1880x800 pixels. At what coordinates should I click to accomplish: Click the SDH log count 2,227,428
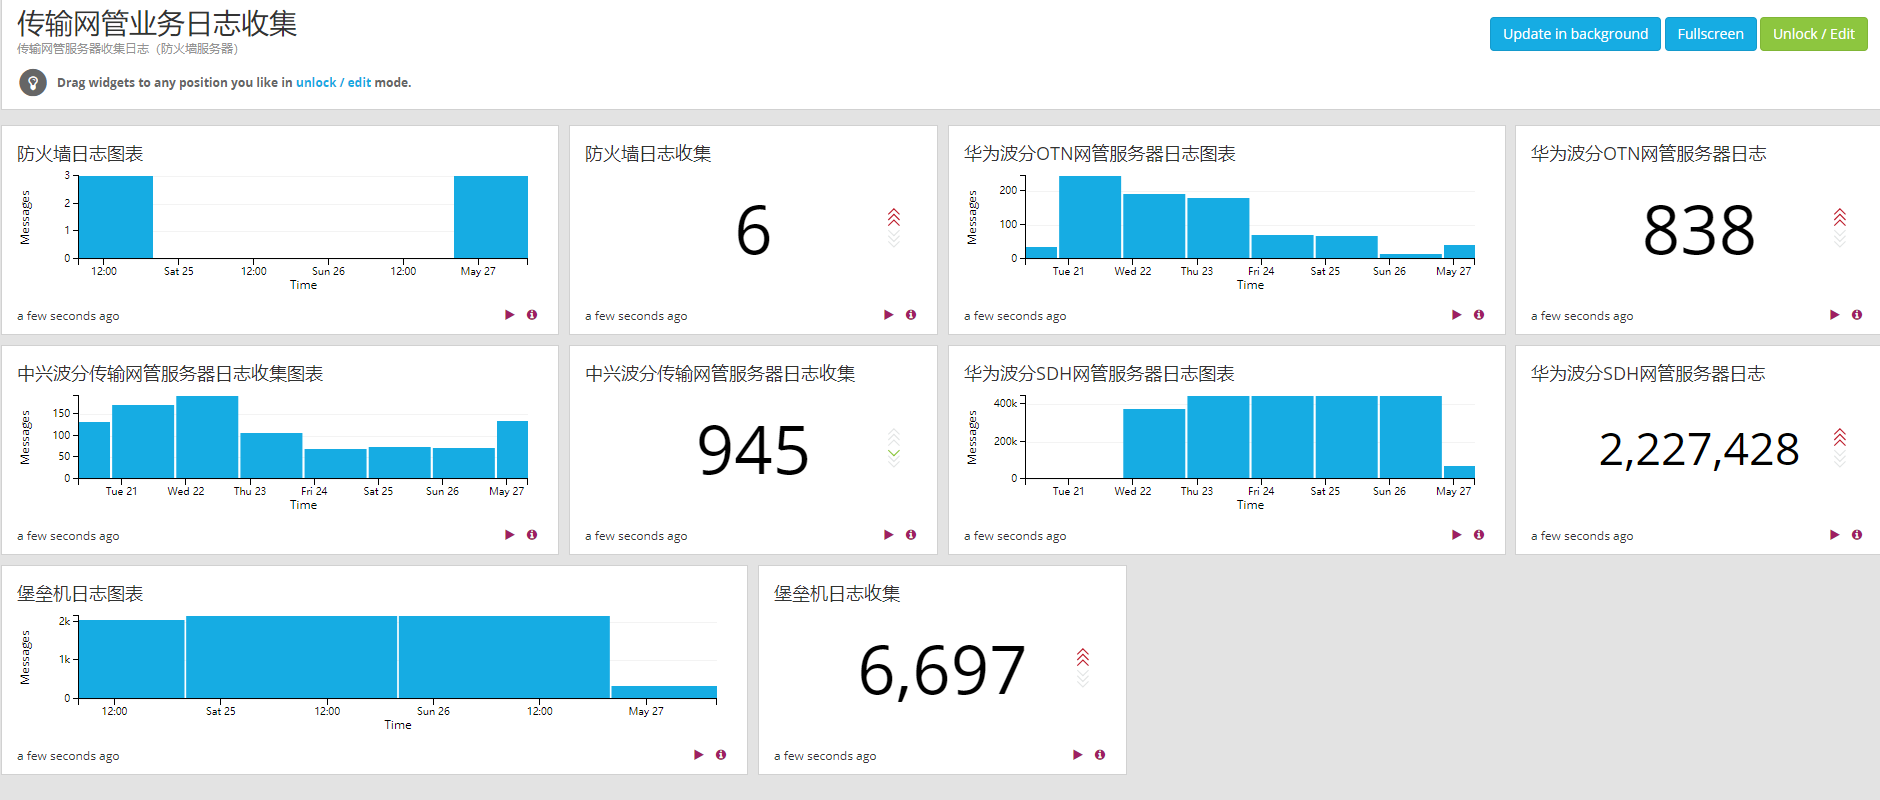coord(1699,450)
